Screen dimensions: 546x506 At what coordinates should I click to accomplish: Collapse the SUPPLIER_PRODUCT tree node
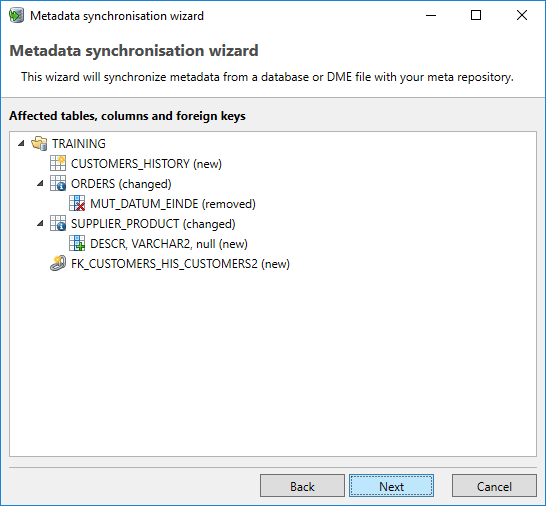click(40, 224)
